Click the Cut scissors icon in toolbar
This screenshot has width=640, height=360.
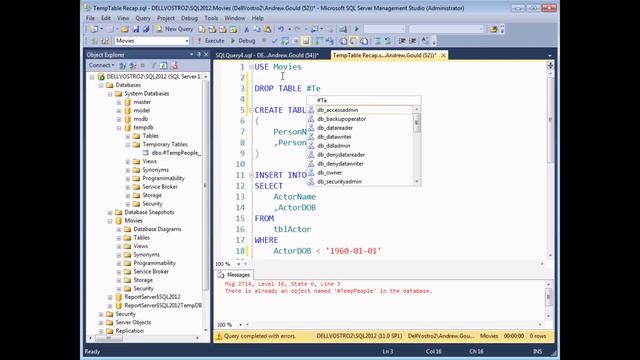click(247, 29)
